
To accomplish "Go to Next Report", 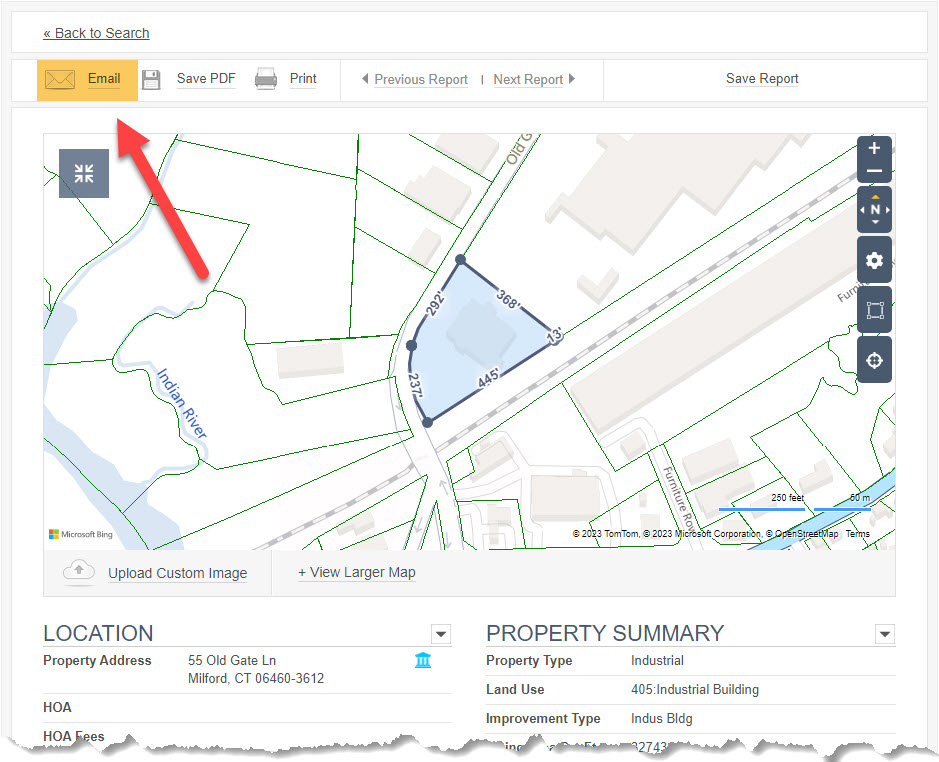I will [x=534, y=79].
